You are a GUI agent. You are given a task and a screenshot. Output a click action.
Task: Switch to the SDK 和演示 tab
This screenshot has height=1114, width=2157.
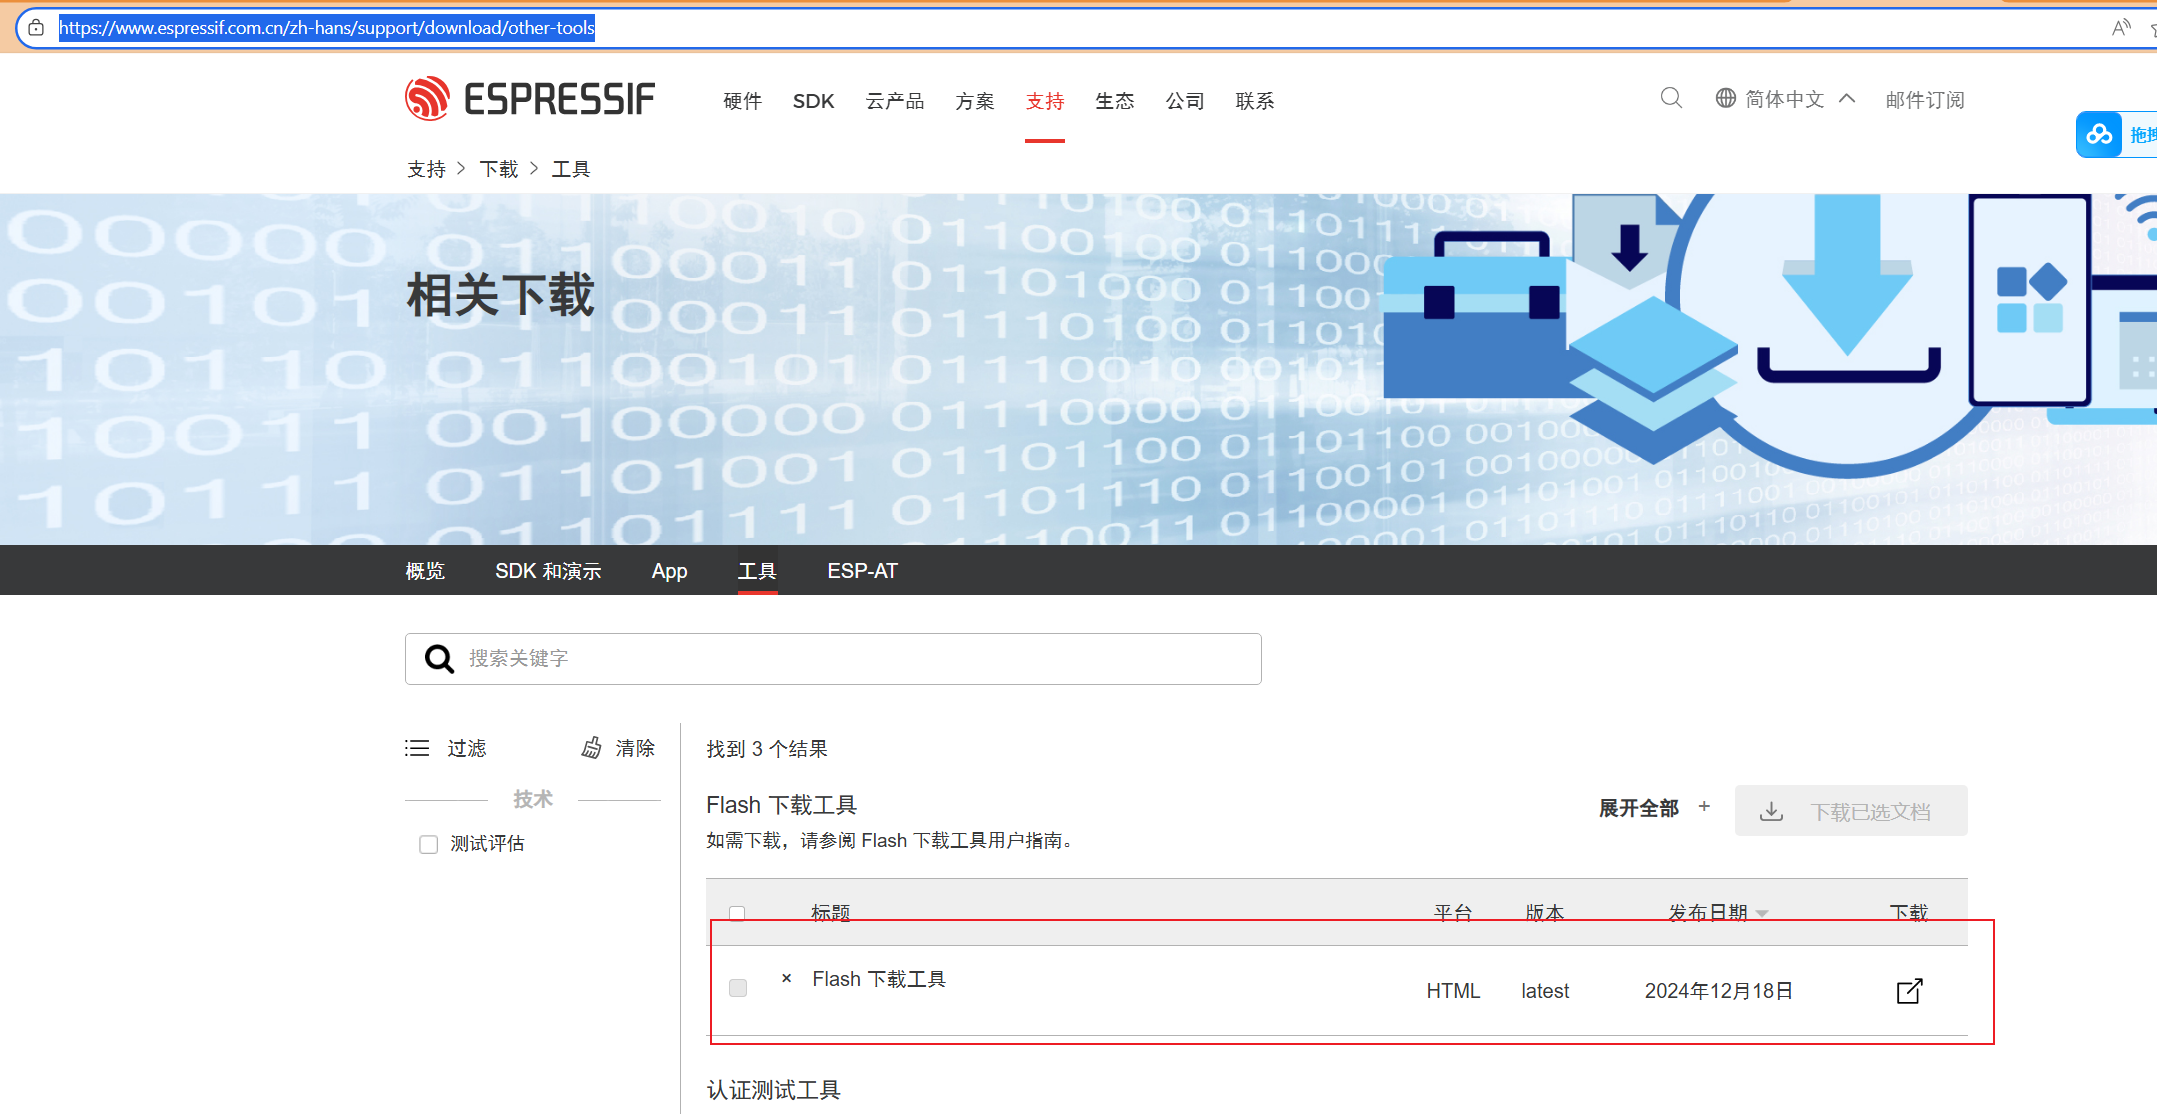coord(548,571)
